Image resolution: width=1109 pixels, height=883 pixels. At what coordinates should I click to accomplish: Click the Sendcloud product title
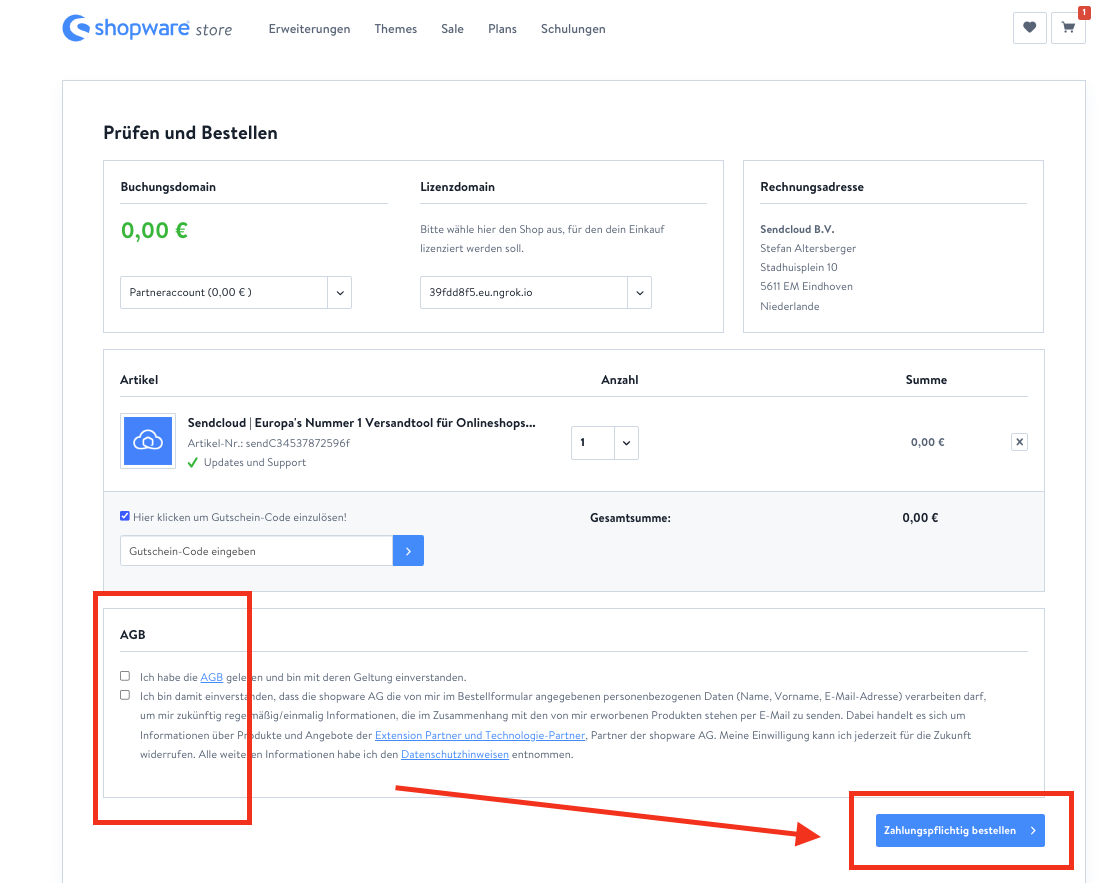(x=361, y=422)
